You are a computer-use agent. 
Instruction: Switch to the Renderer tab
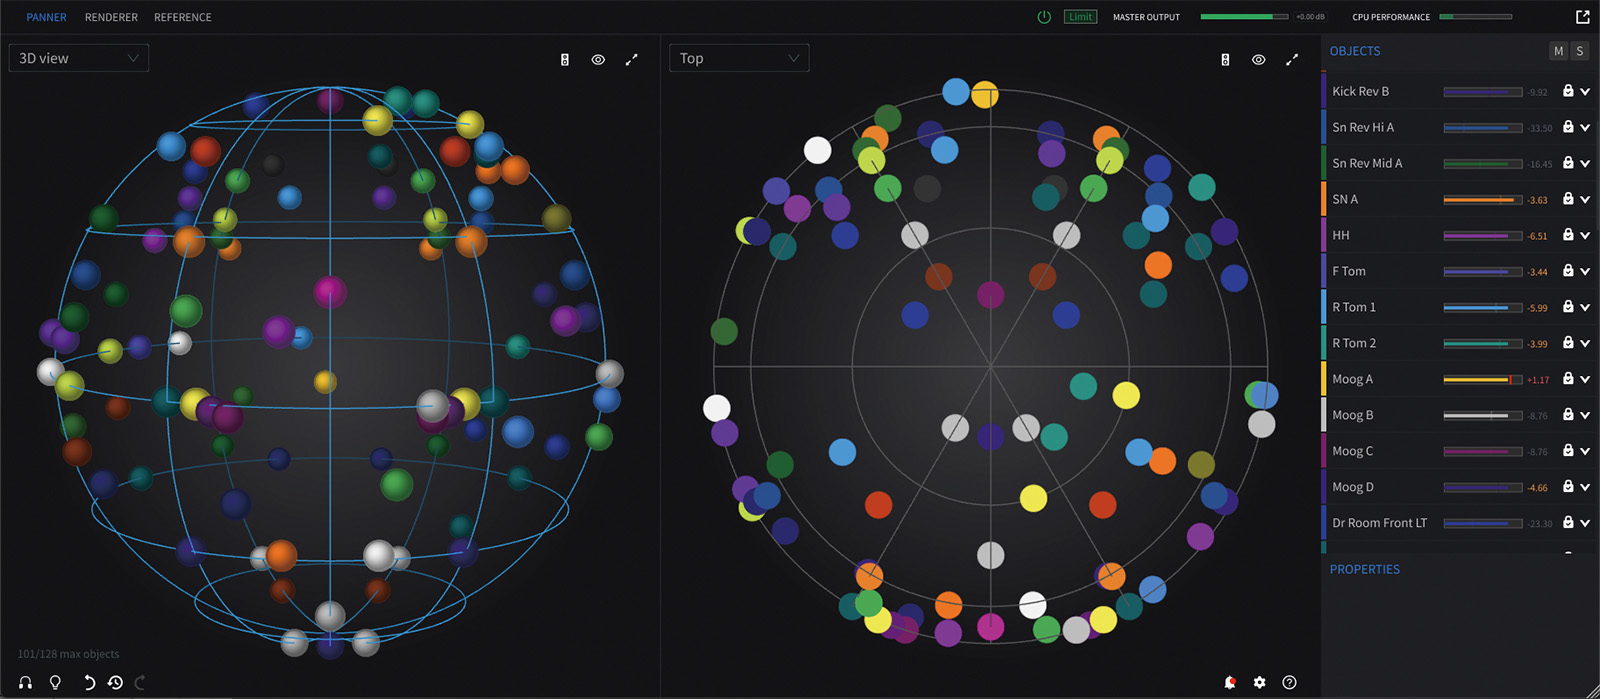pos(111,17)
